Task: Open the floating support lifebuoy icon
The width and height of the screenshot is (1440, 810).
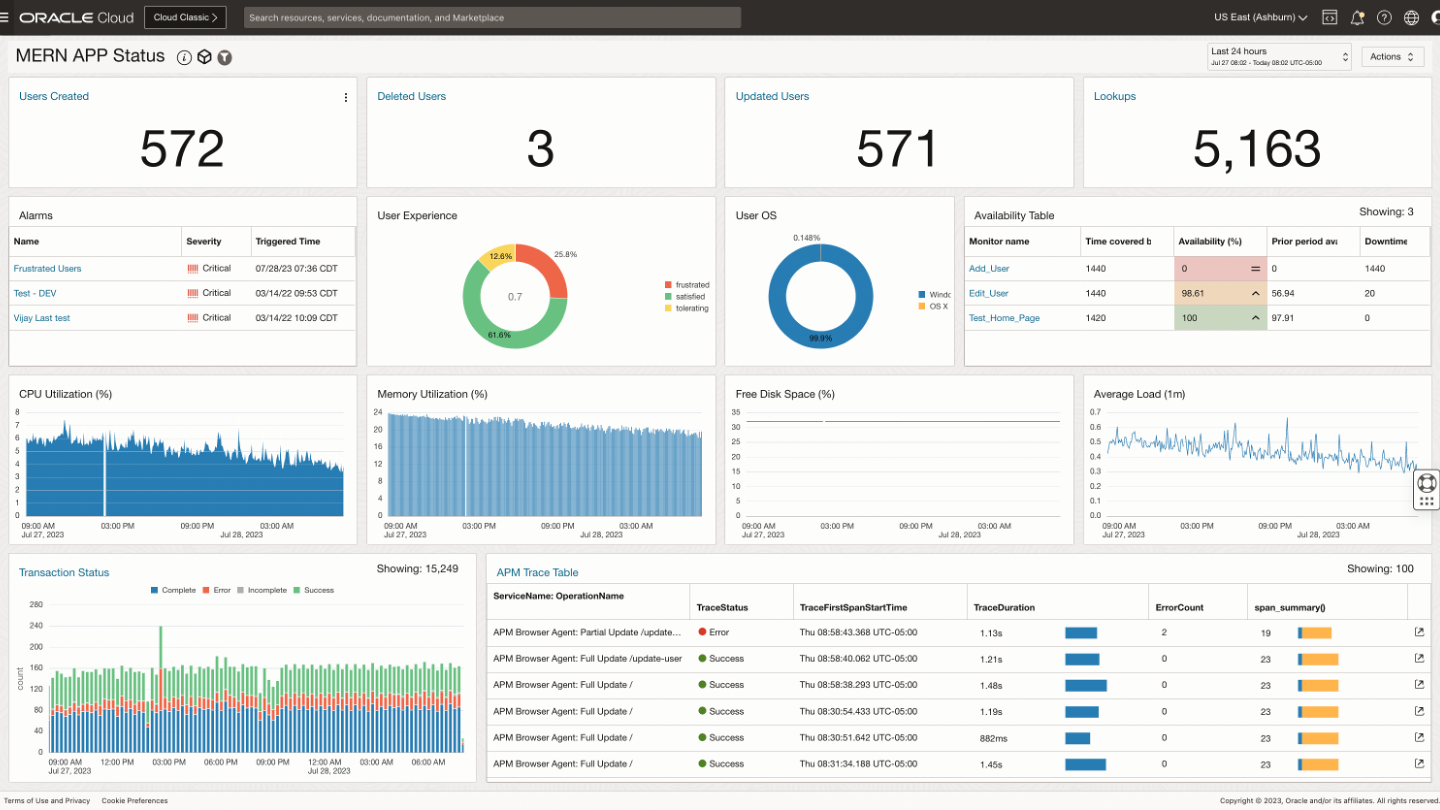Action: (1426, 483)
